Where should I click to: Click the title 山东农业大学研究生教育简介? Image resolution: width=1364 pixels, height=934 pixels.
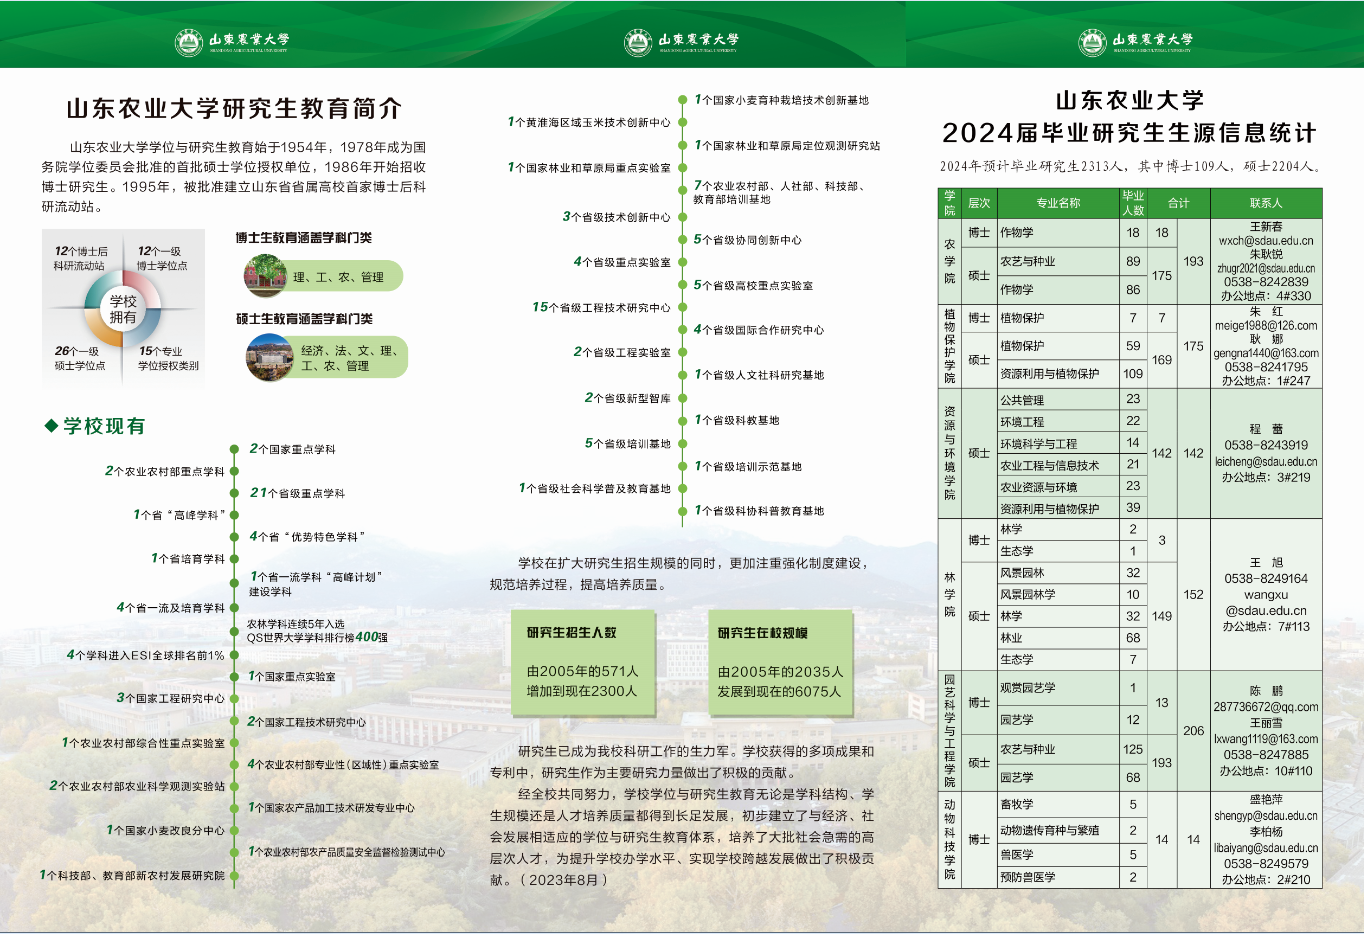[x=234, y=108]
